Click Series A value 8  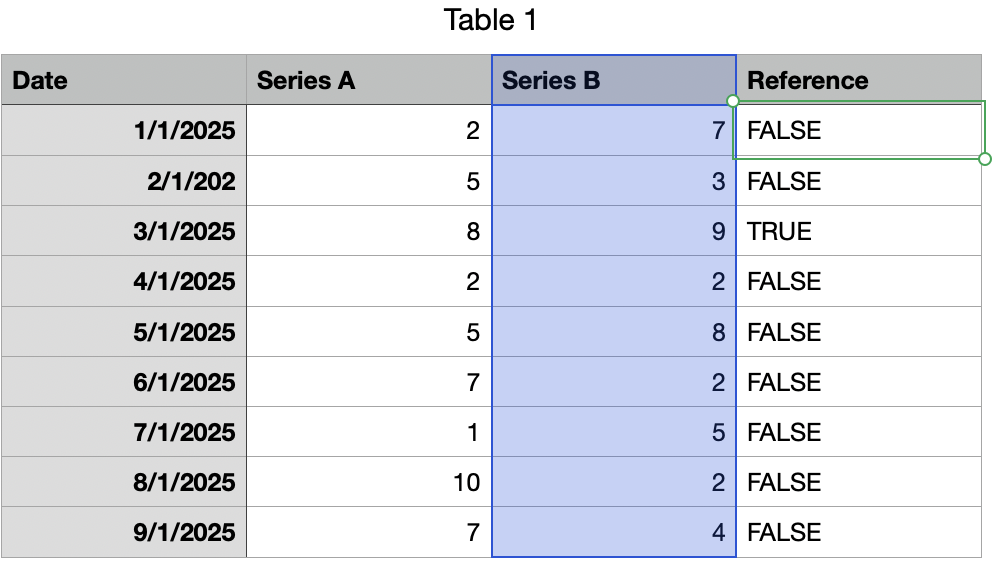click(x=369, y=231)
